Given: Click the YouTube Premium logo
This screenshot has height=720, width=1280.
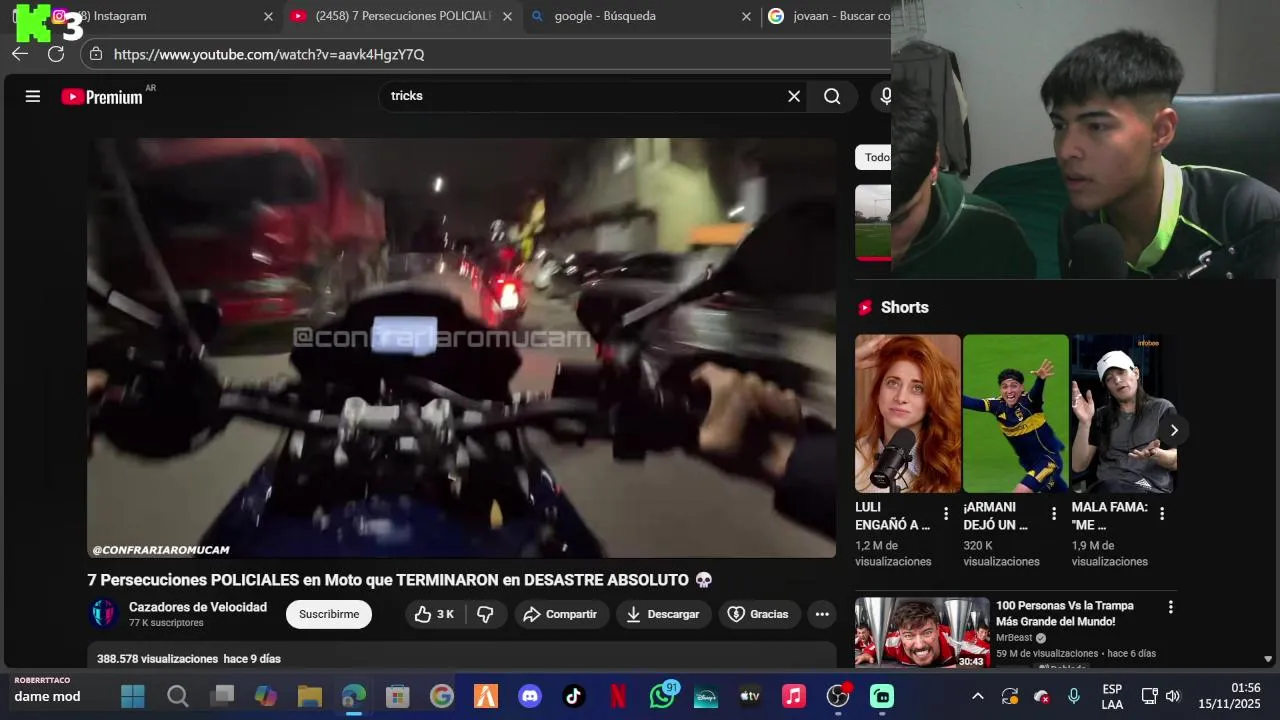Looking at the screenshot, I should click(102, 97).
